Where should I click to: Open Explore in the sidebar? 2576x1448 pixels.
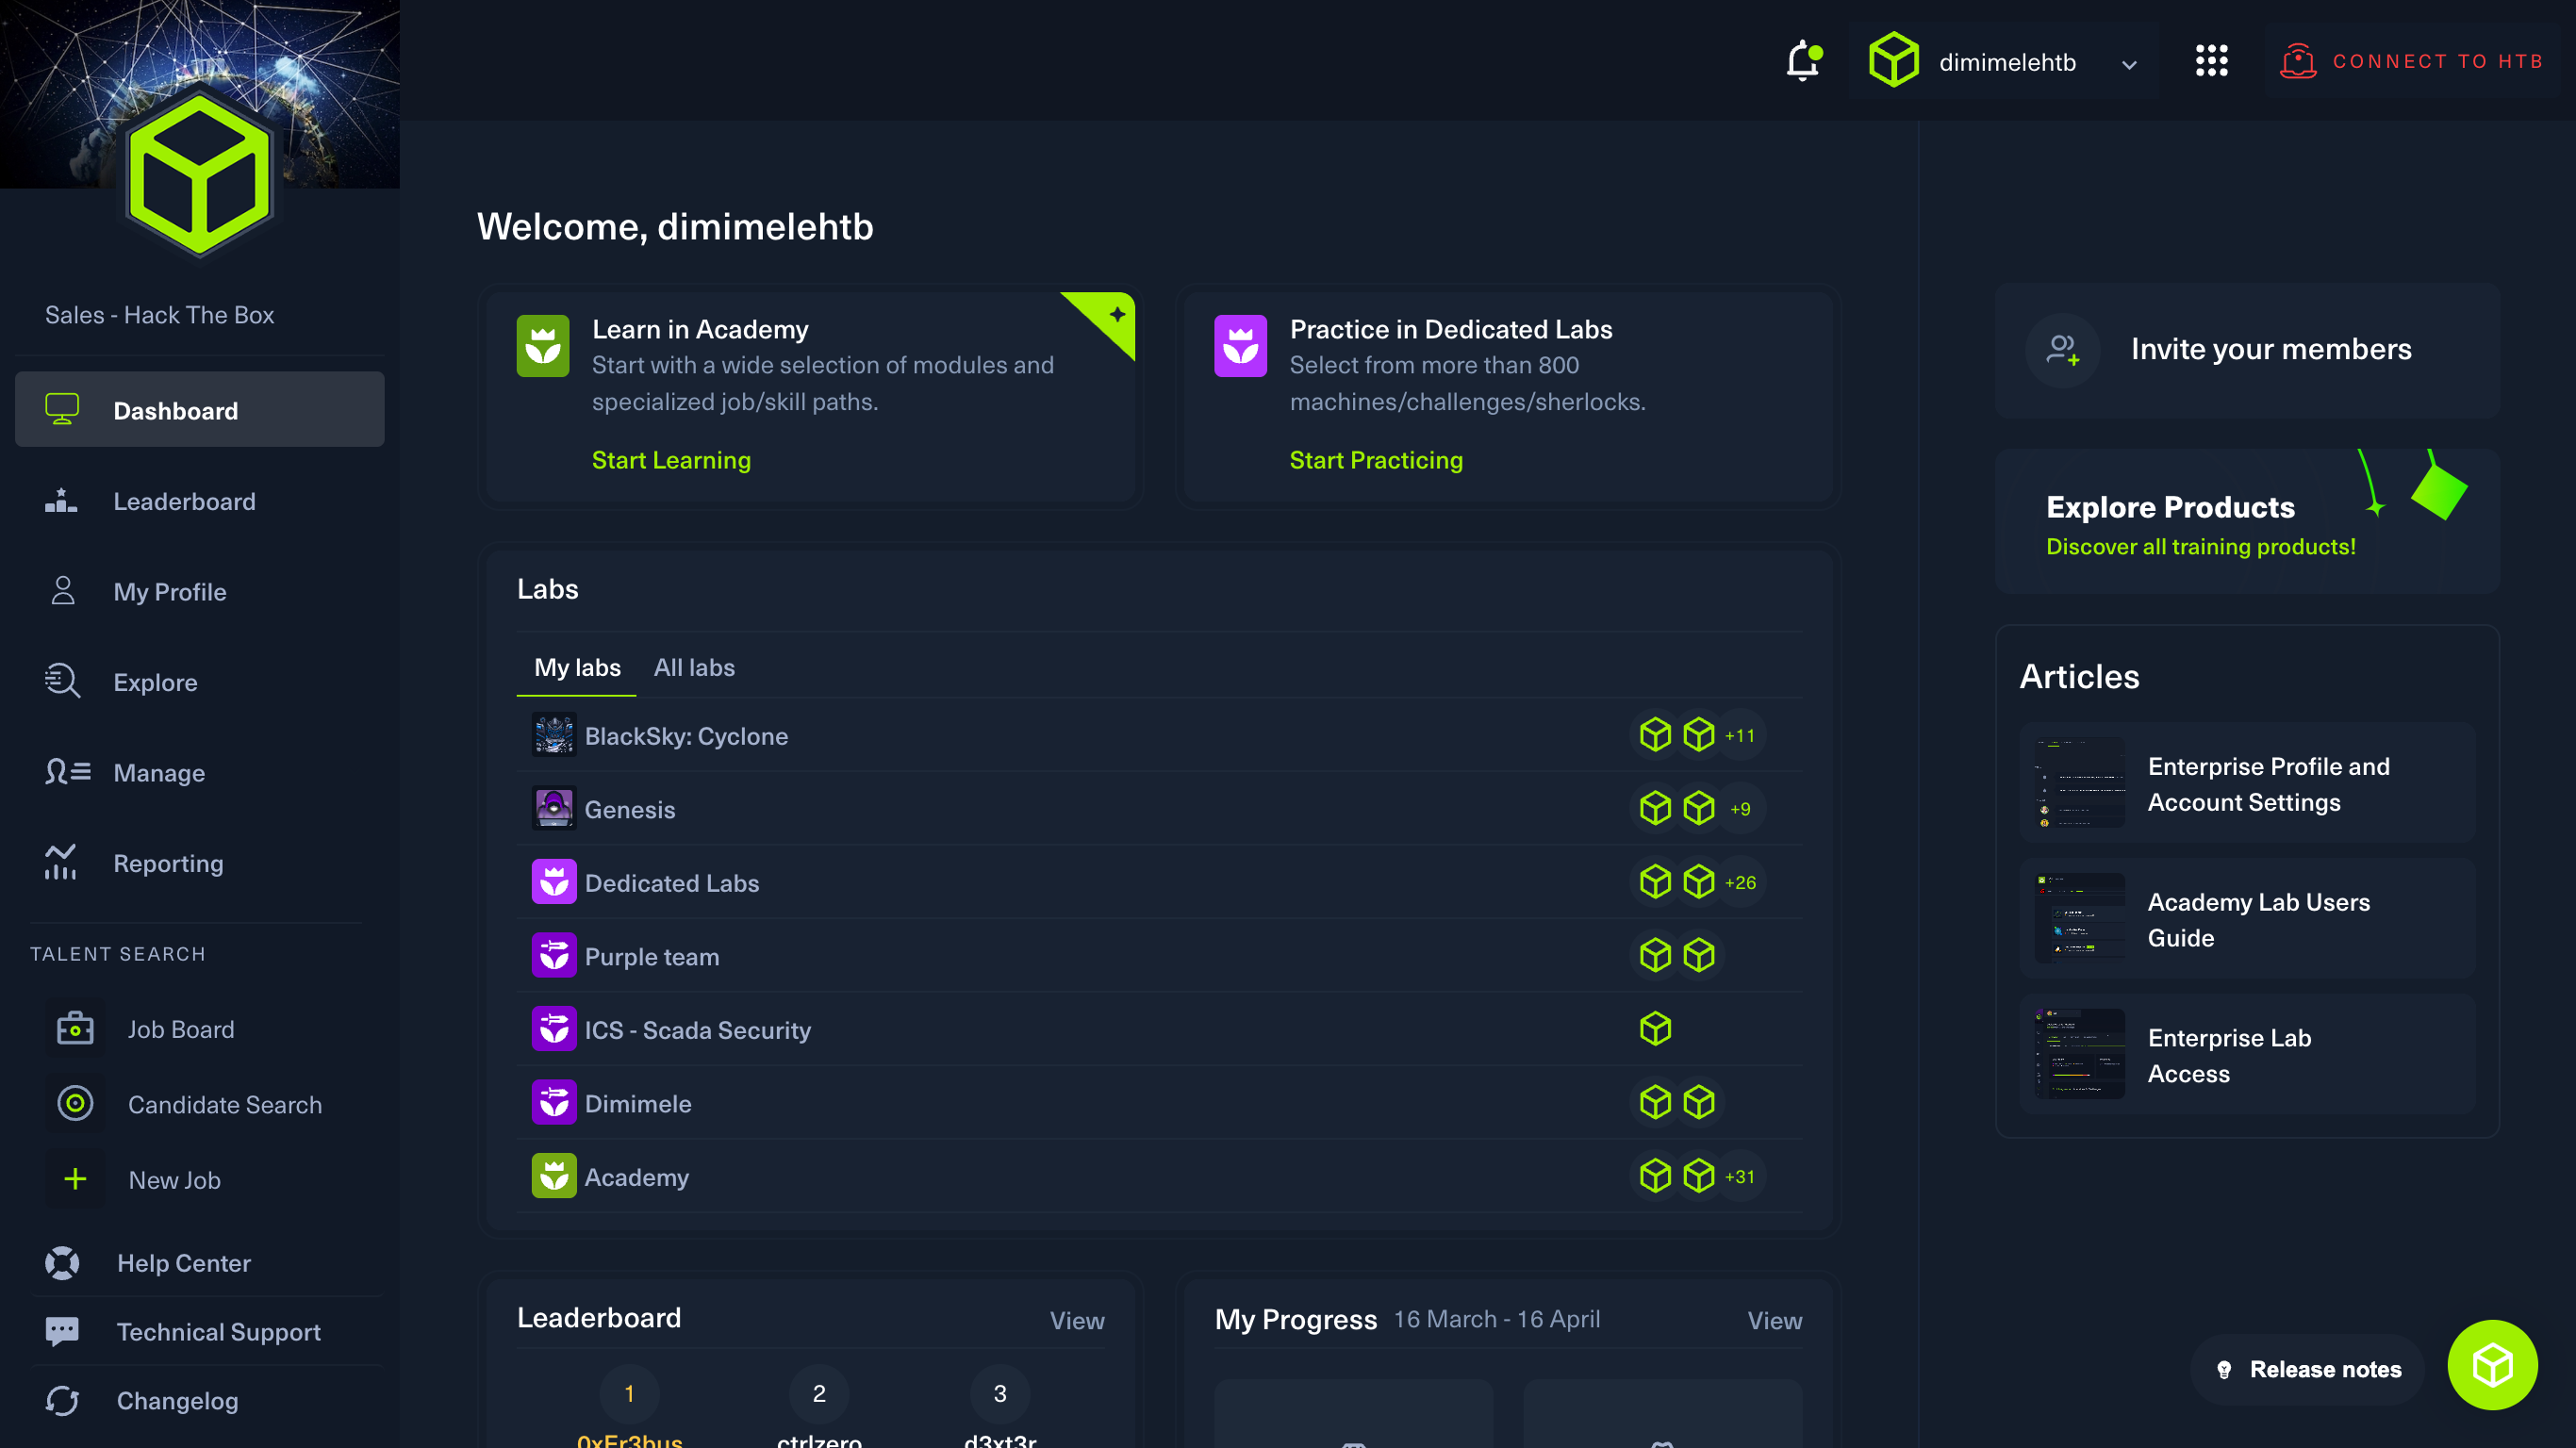[200, 682]
